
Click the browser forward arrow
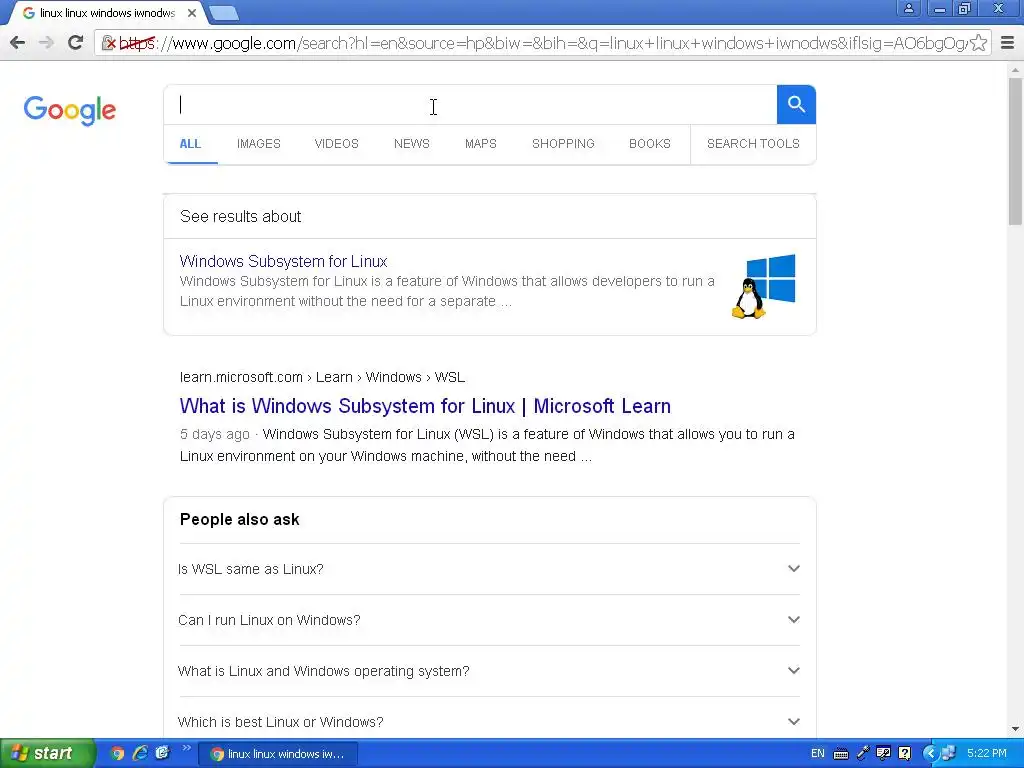46,43
